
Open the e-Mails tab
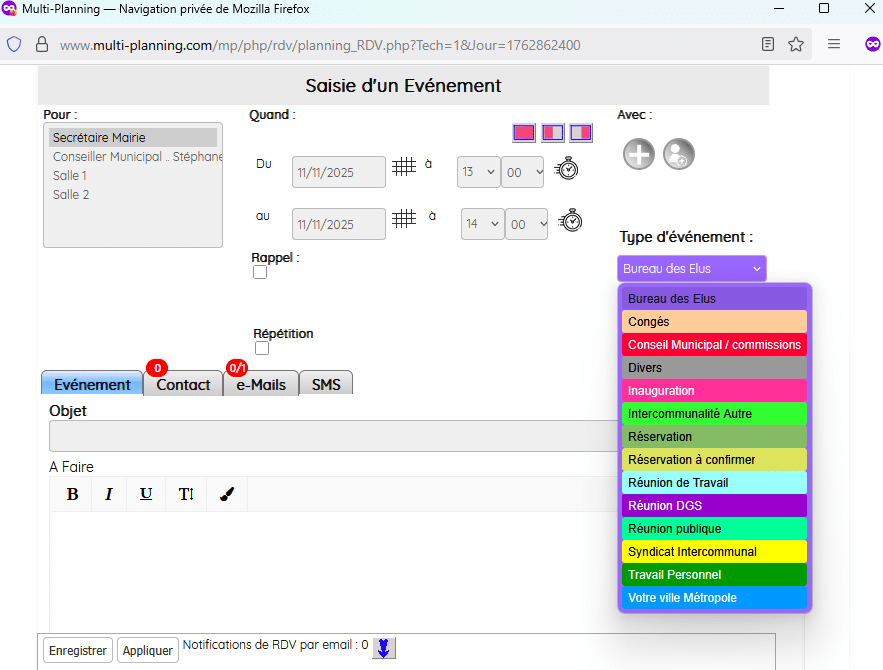(261, 385)
